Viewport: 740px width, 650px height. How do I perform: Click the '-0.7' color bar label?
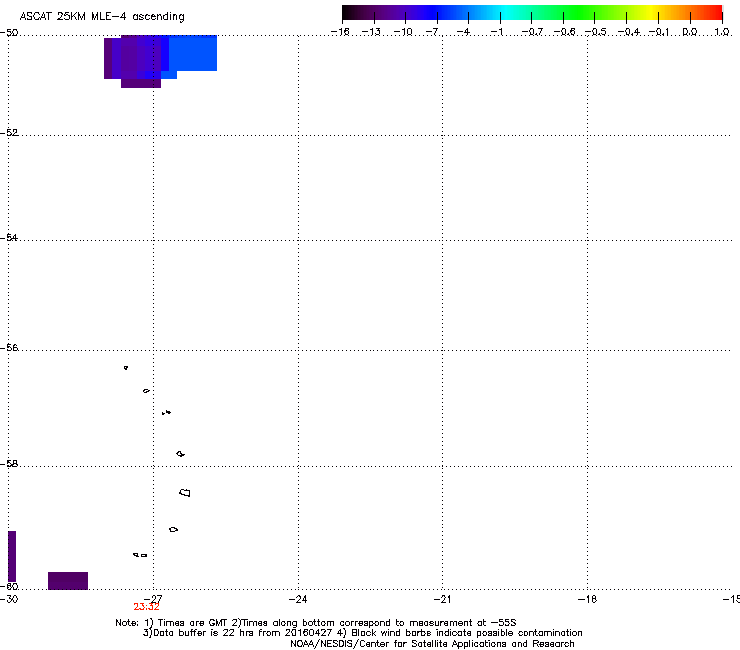(x=532, y=32)
